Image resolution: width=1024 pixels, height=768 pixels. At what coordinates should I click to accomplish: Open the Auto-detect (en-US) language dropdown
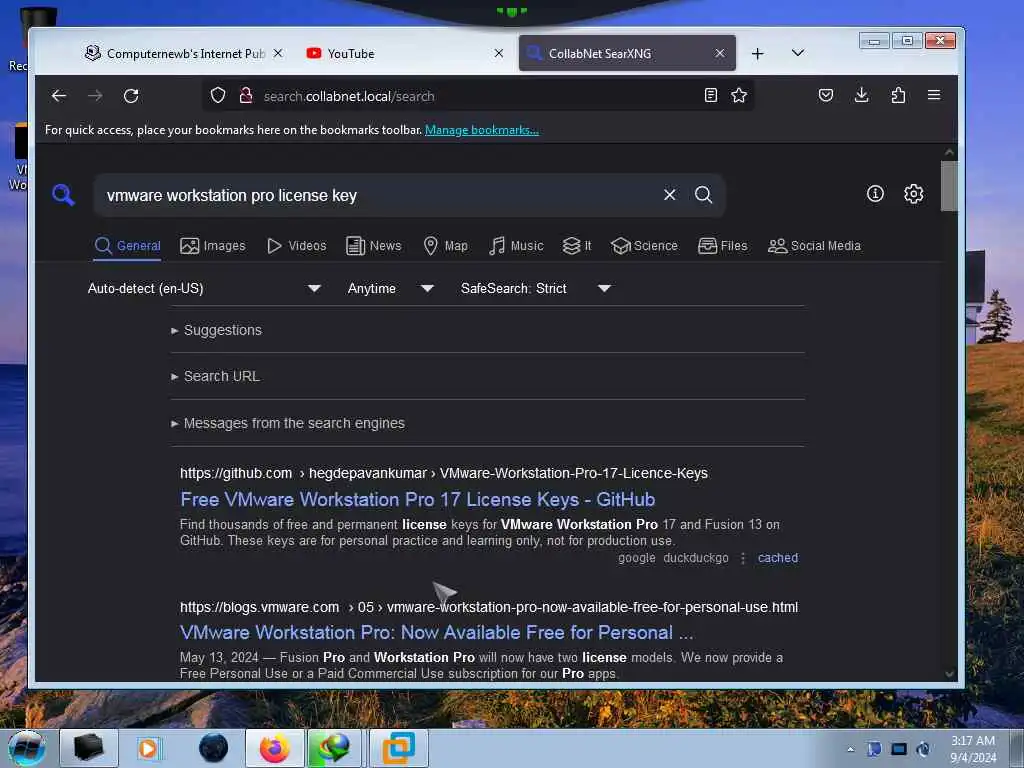pyautogui.click(x=204, y=289)
